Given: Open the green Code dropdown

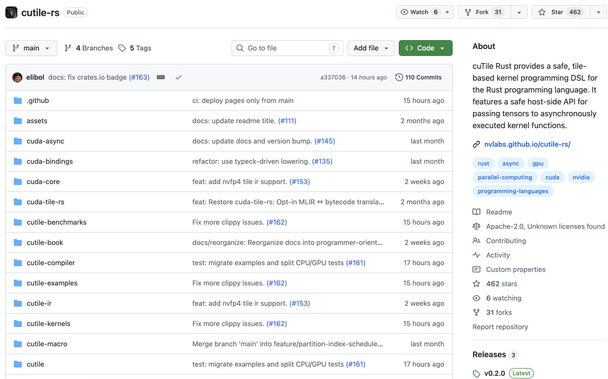Looking at the screenshot, I should [x=425, y=48].
